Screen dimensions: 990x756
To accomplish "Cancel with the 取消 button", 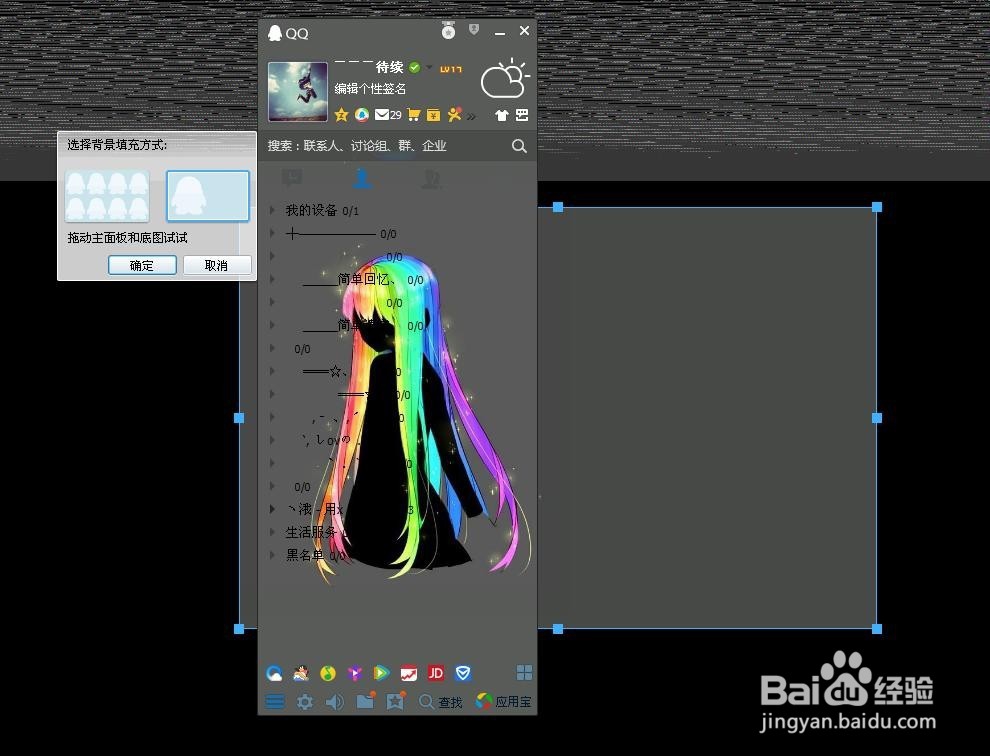I will [217, 265].
